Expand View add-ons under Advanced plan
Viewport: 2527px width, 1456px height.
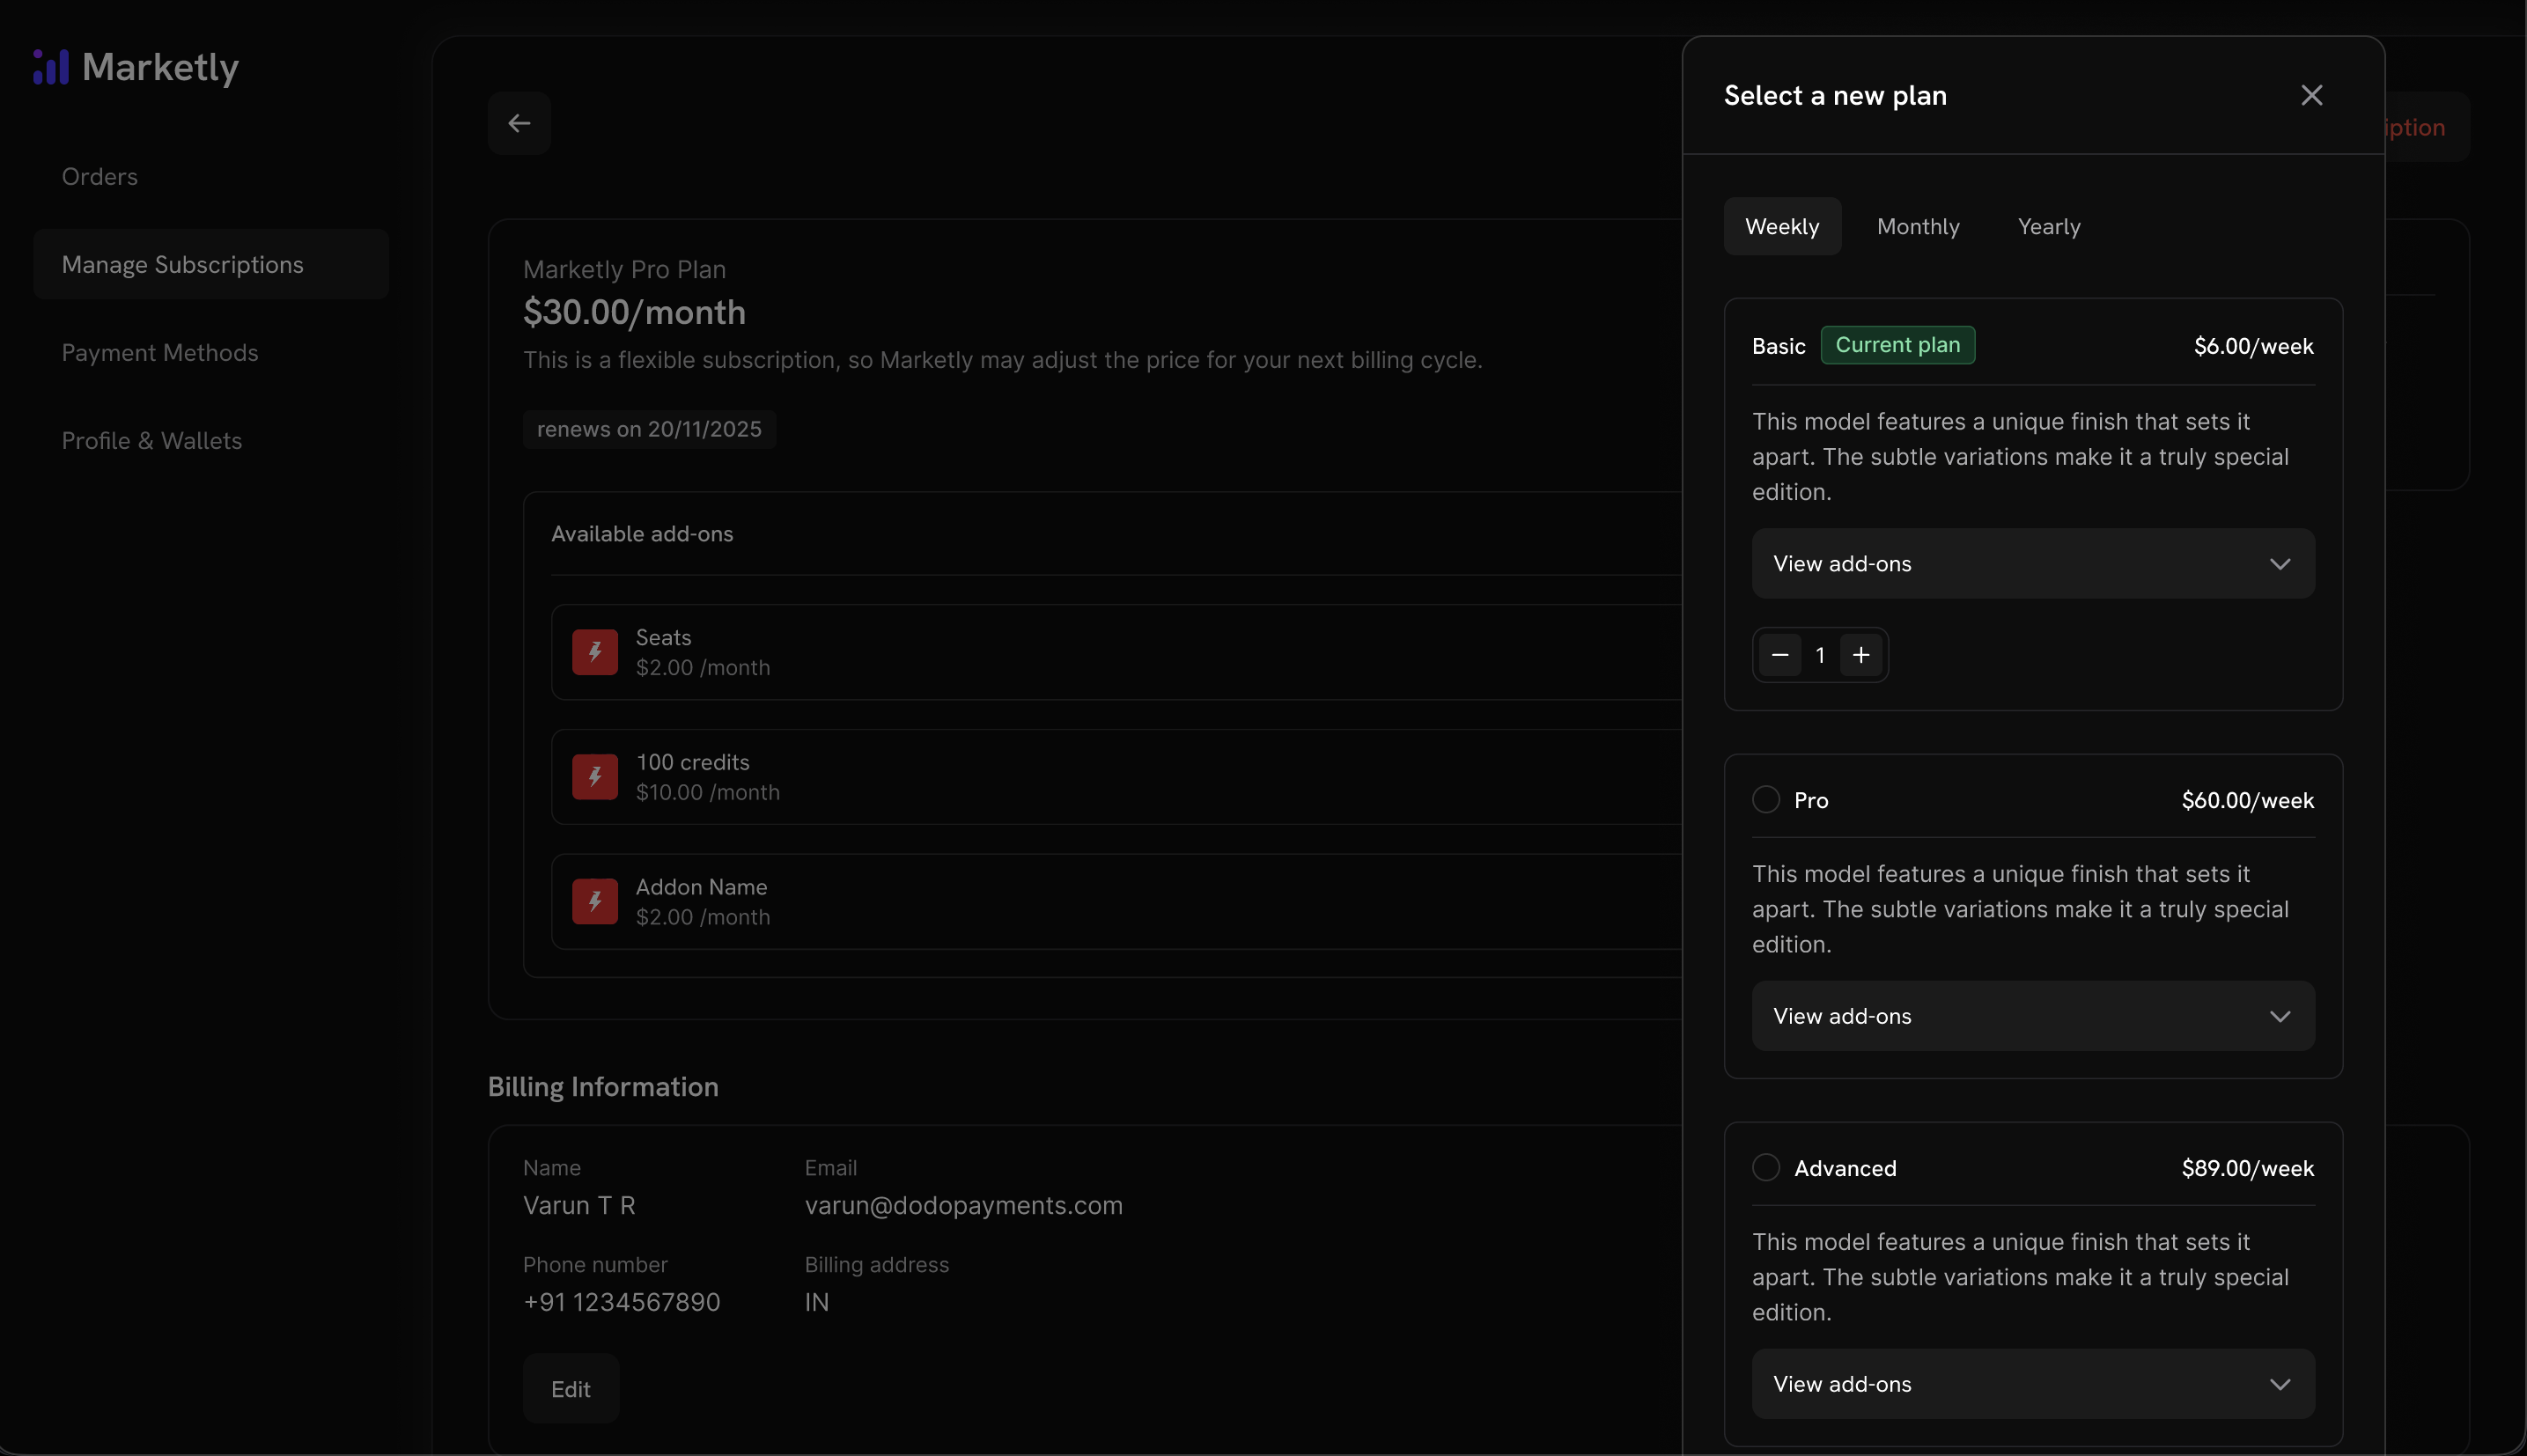(x=2032, y=1383)
